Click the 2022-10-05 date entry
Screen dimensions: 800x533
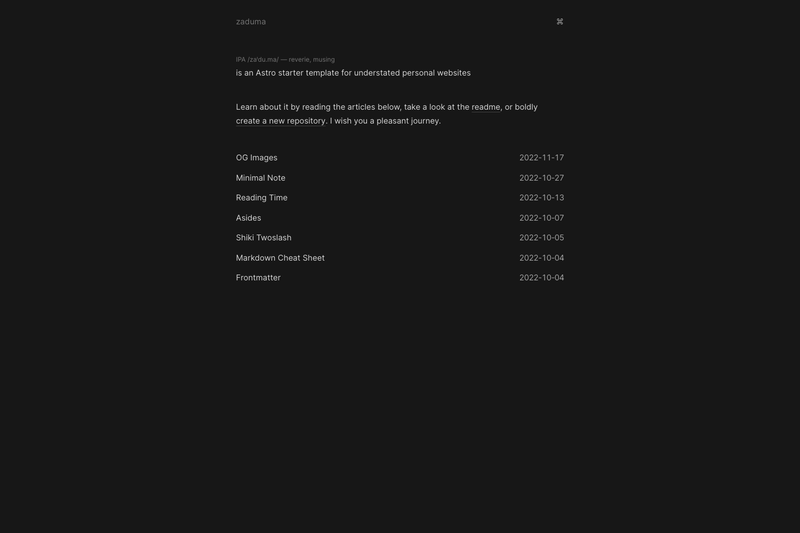pos(541,238)
